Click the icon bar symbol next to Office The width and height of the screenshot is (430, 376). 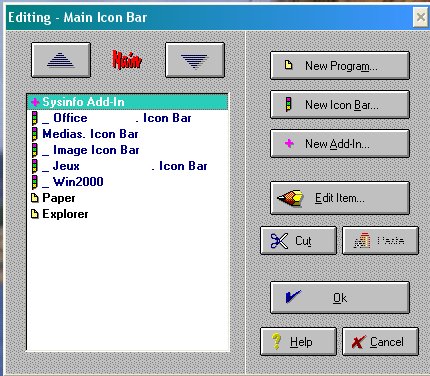click(35, 118)
